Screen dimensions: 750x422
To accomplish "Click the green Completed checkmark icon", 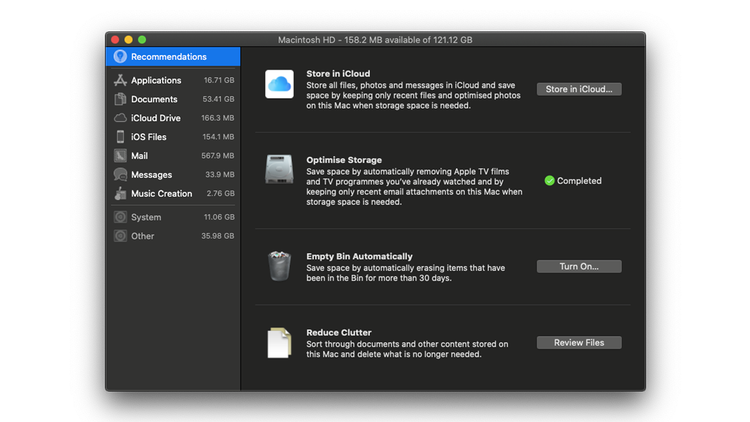I will pyautogui.click(x=550, y=180).
